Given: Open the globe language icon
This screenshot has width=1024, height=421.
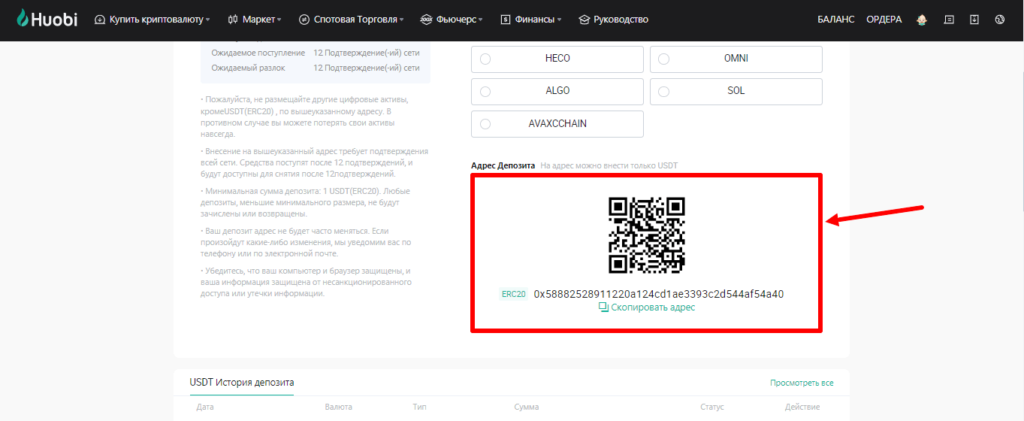Looking at the screenshot, I should point(1000,20).
